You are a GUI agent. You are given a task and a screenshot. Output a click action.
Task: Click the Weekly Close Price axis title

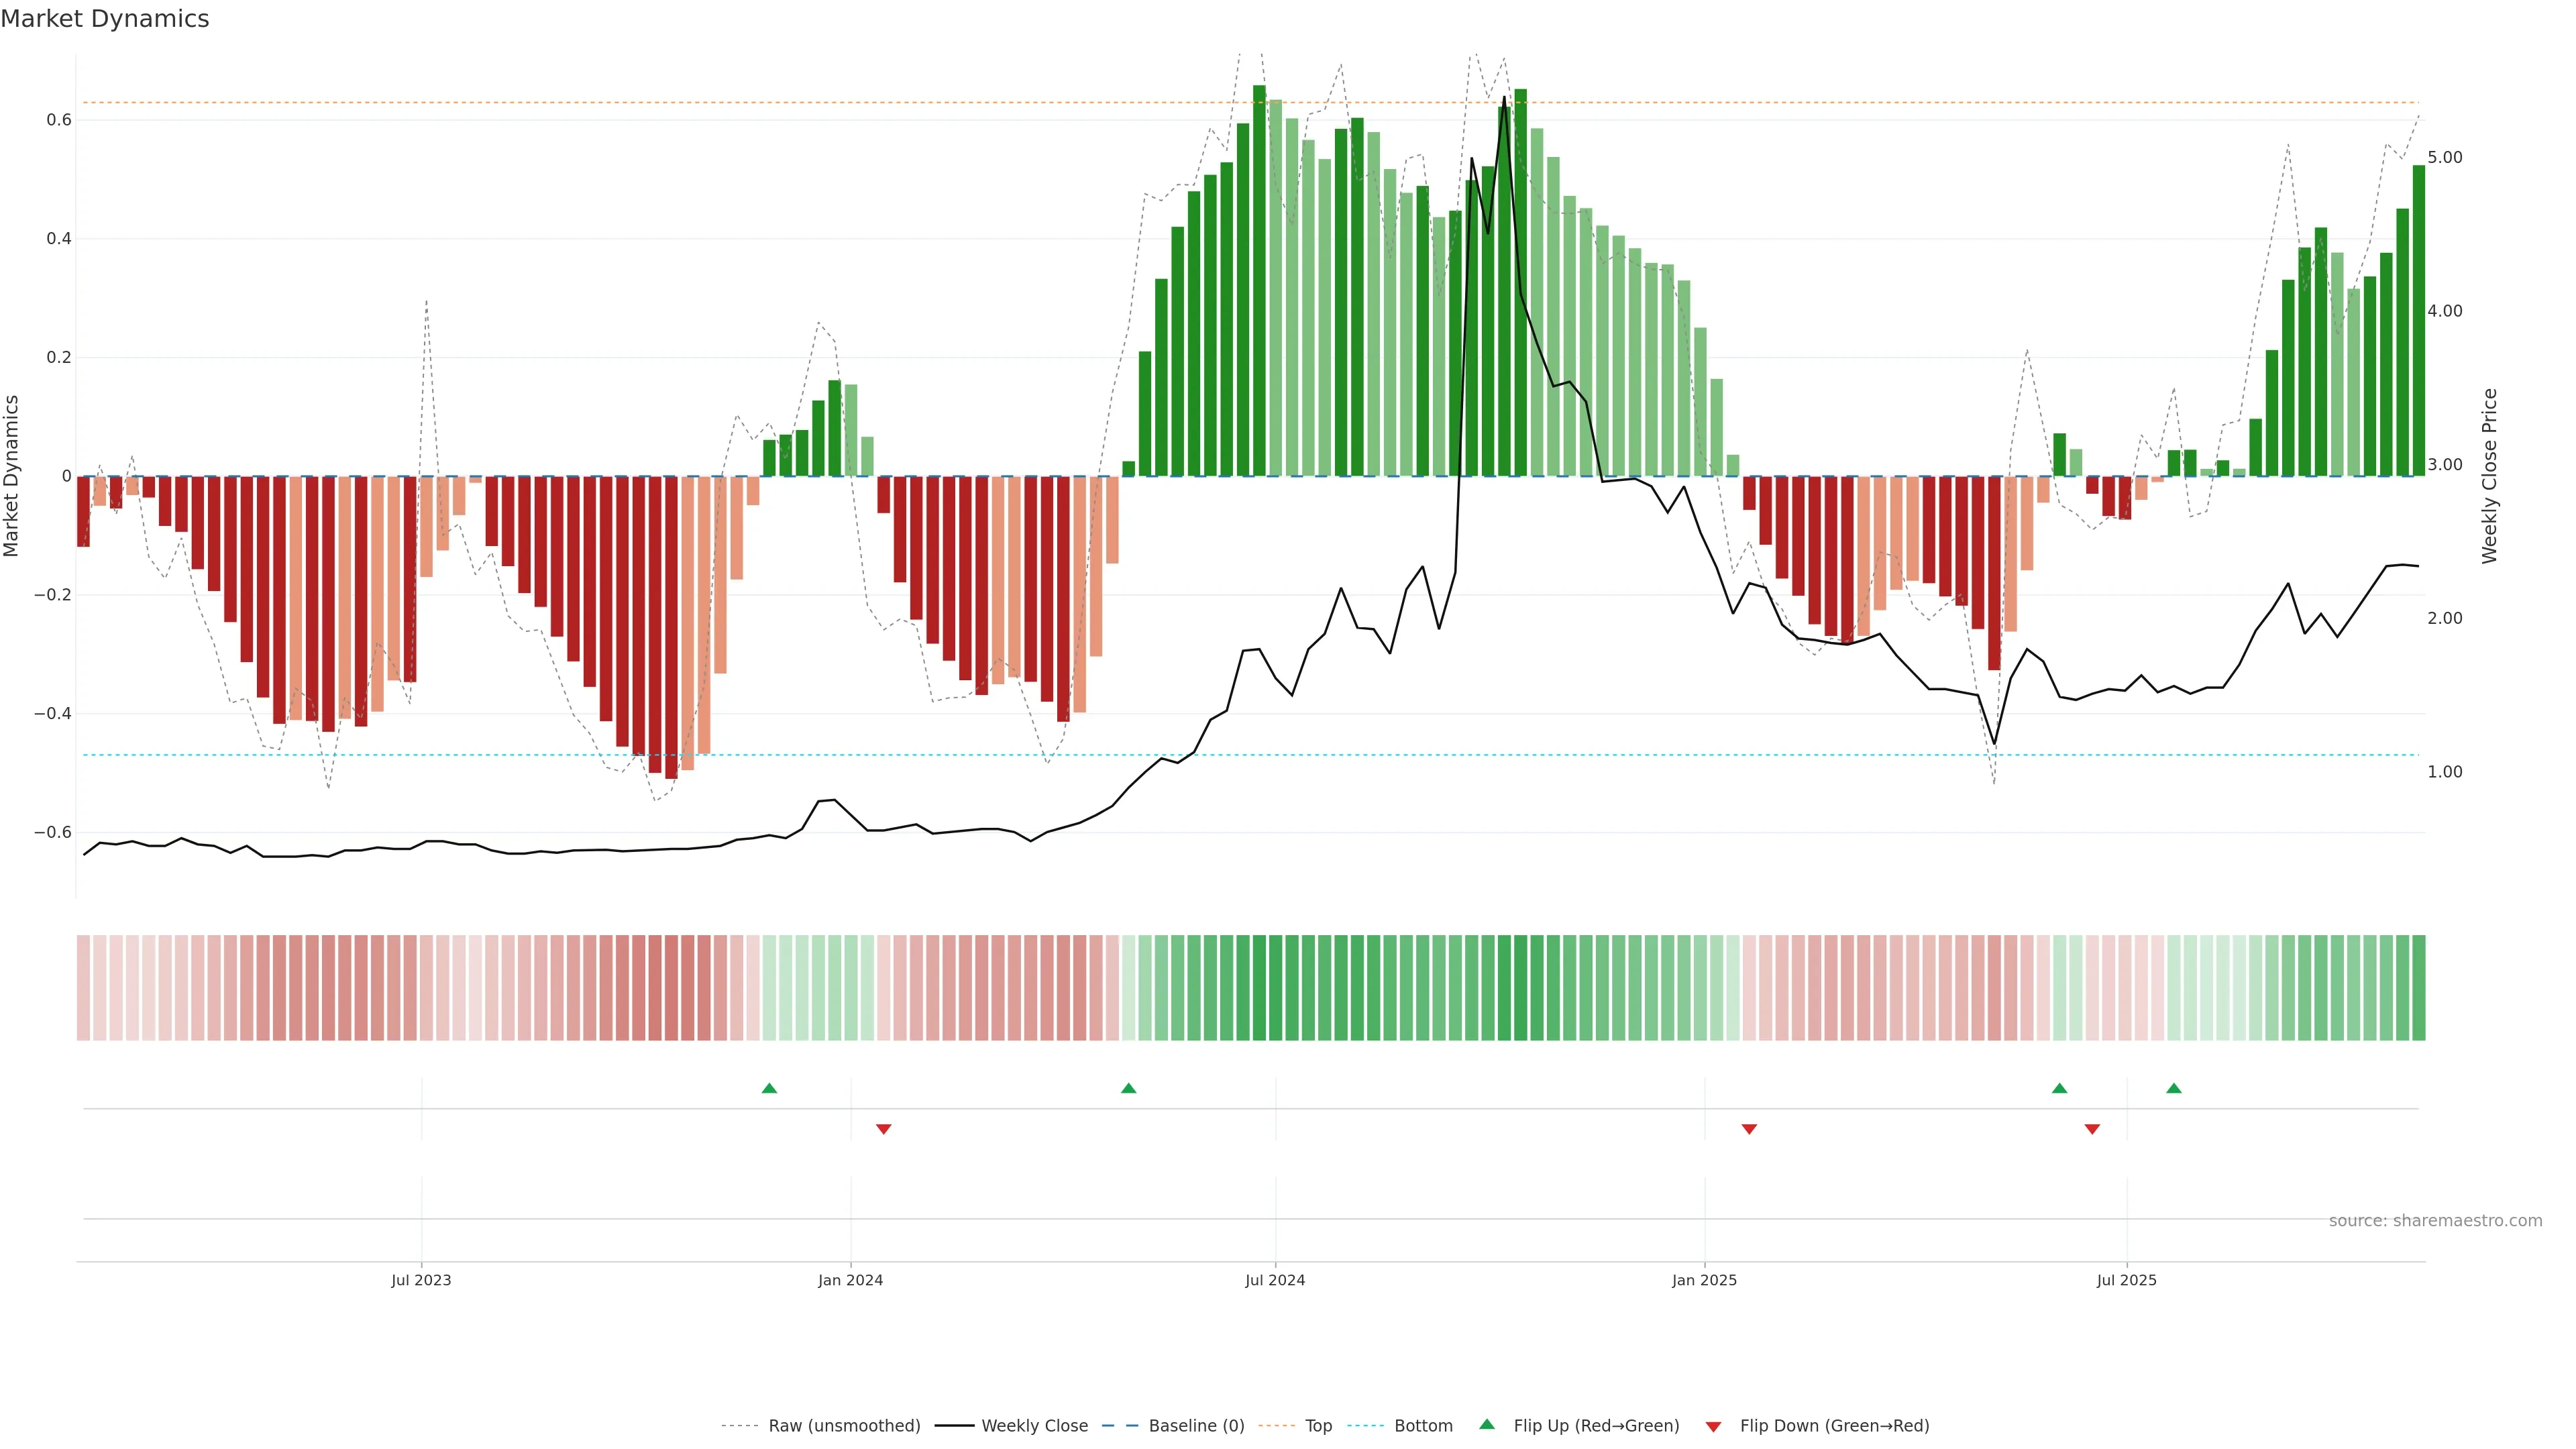[x=2489, y=476]
